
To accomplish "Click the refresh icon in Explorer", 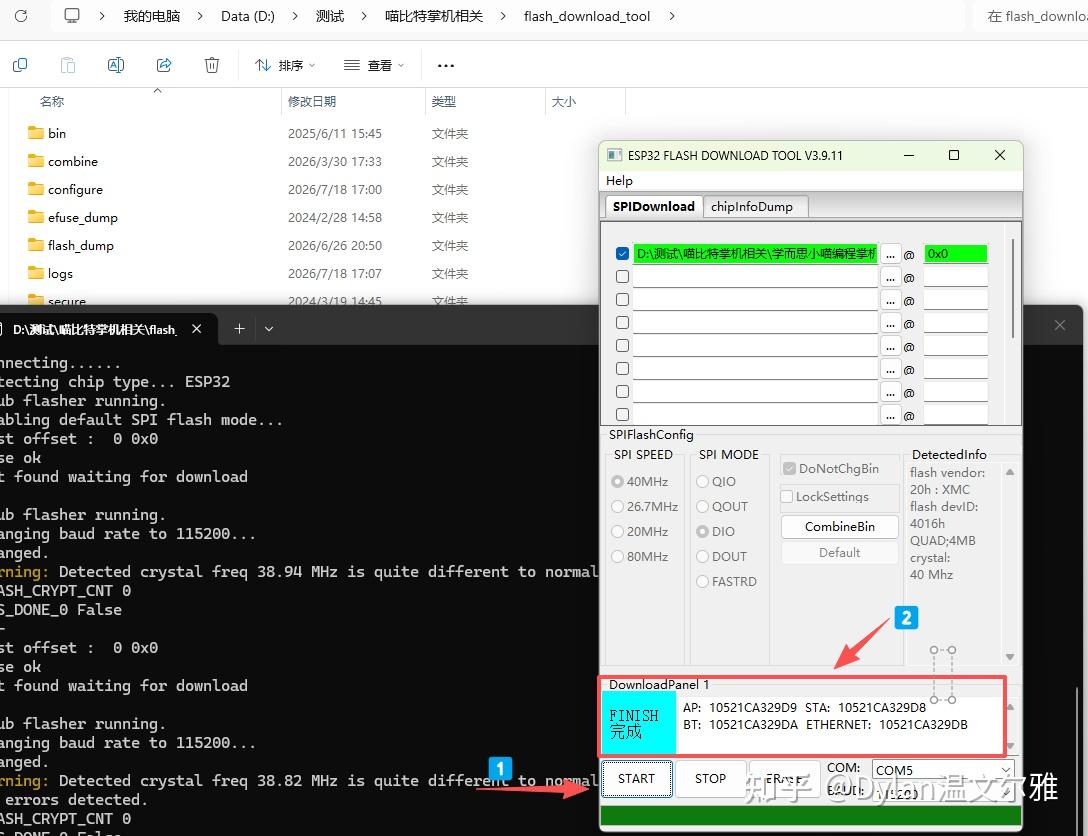I will 21,15.
